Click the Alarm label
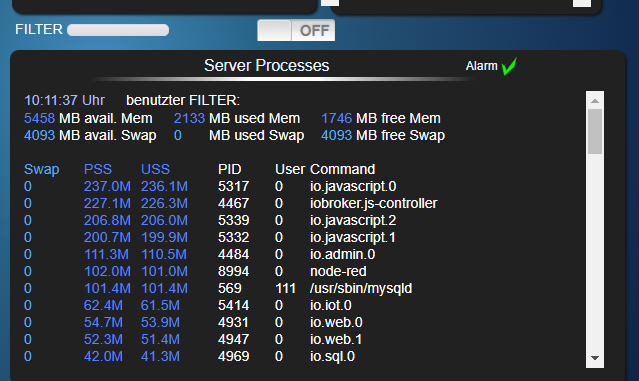 click(x=482, y=66)
